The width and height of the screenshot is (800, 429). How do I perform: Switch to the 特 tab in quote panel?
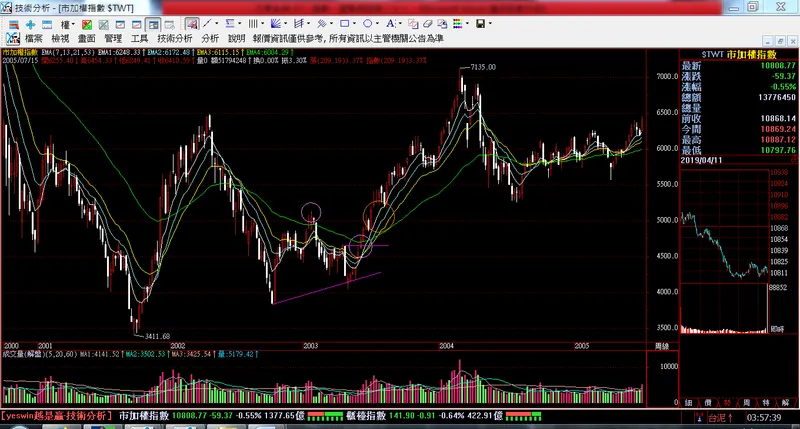point(766,403)
